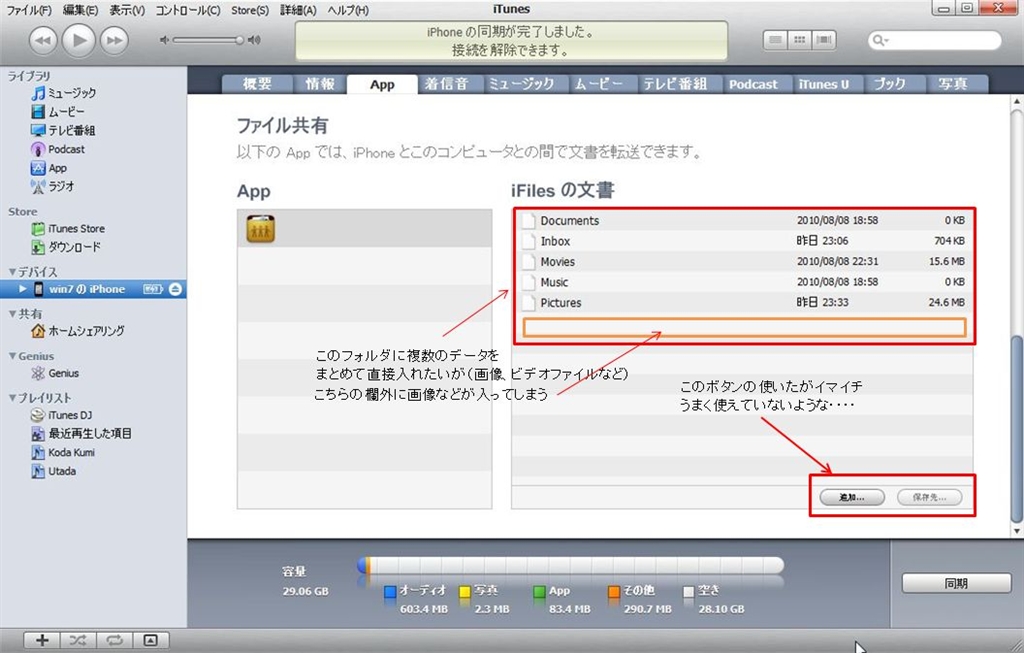Image resolution: width=1024 pixels, height=653 pixels.
Task: Open the Koda Kumi playlist
Action: (x=63, y=453)
